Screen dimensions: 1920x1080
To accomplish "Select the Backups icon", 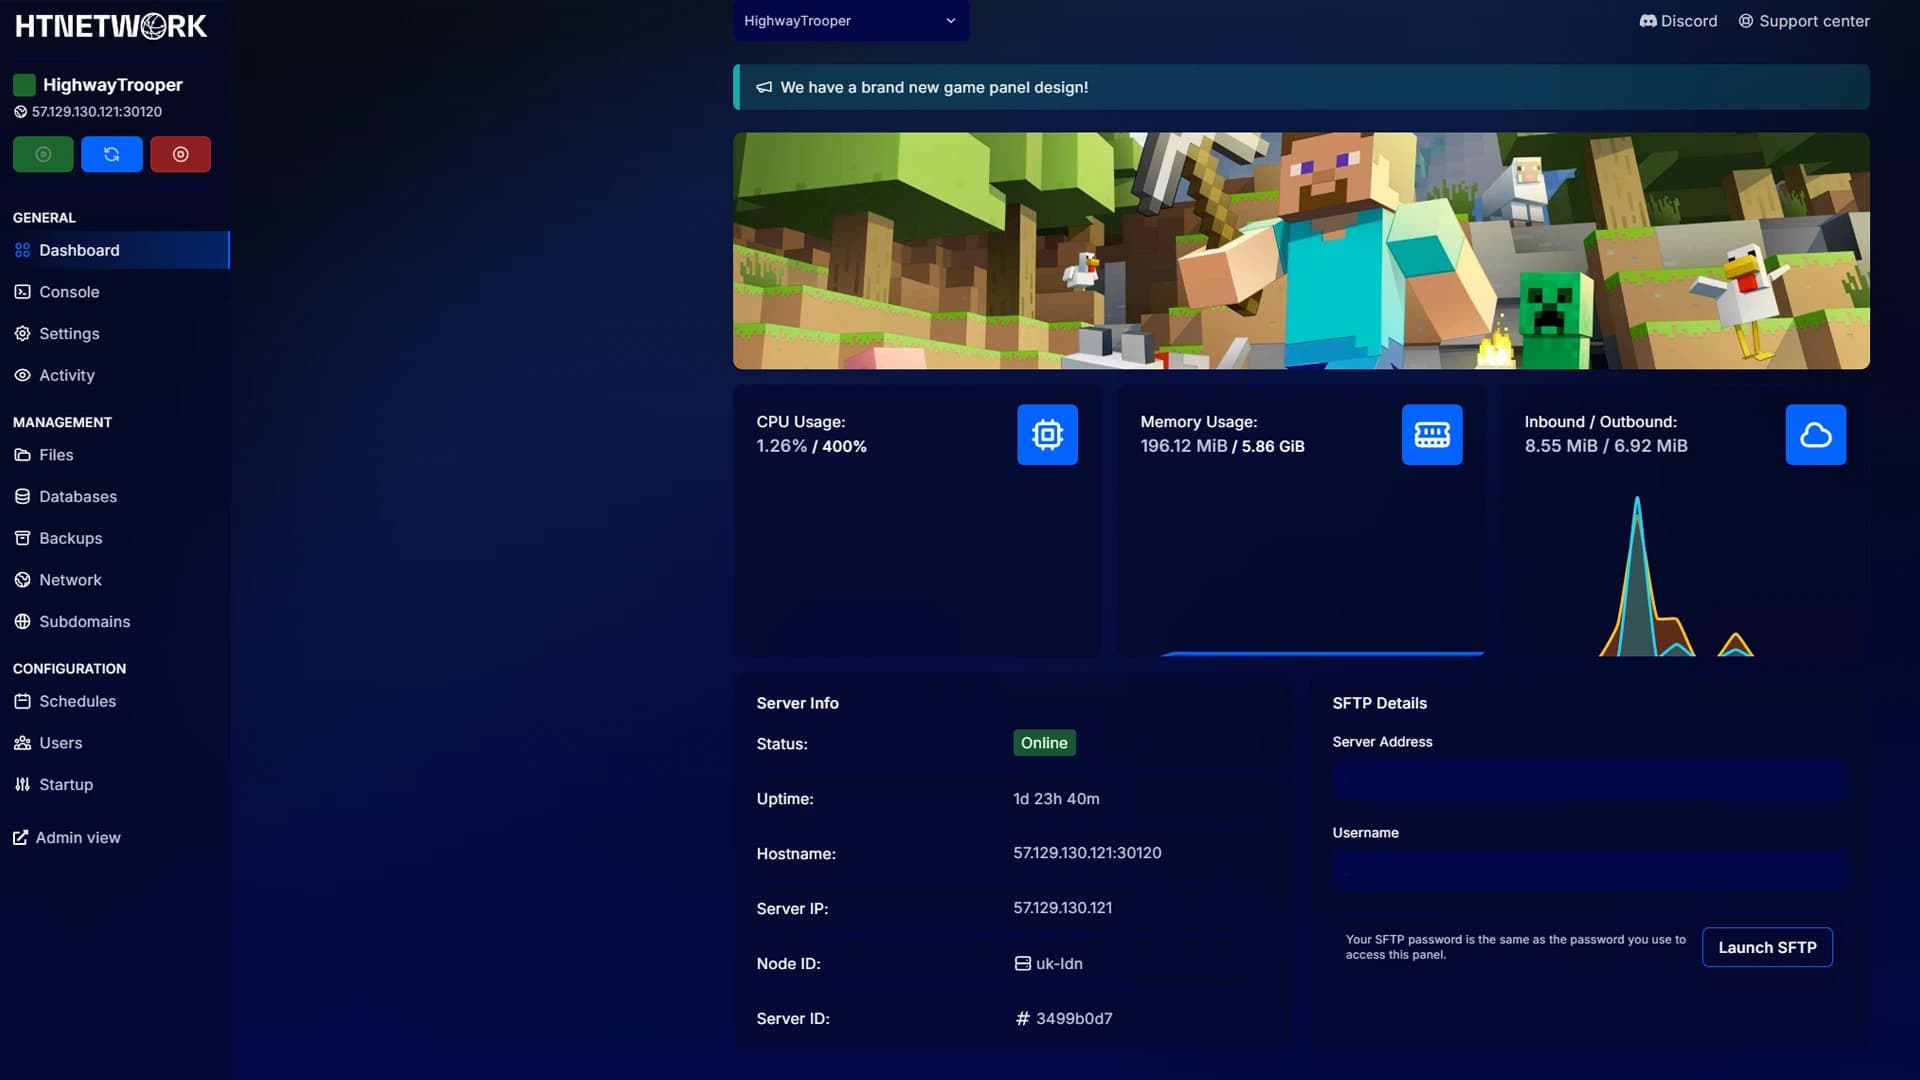I will pos(22,538).
